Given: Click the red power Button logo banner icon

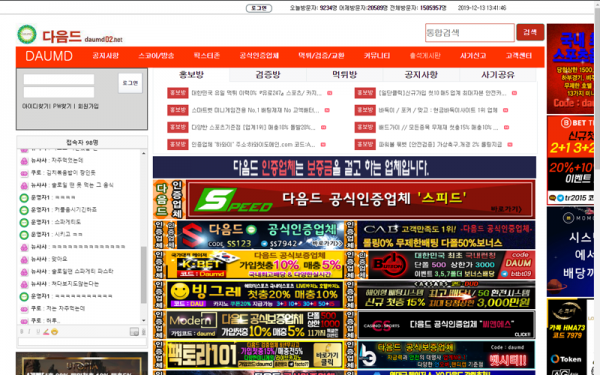Looking at the screenshot, I should point(389,265).
